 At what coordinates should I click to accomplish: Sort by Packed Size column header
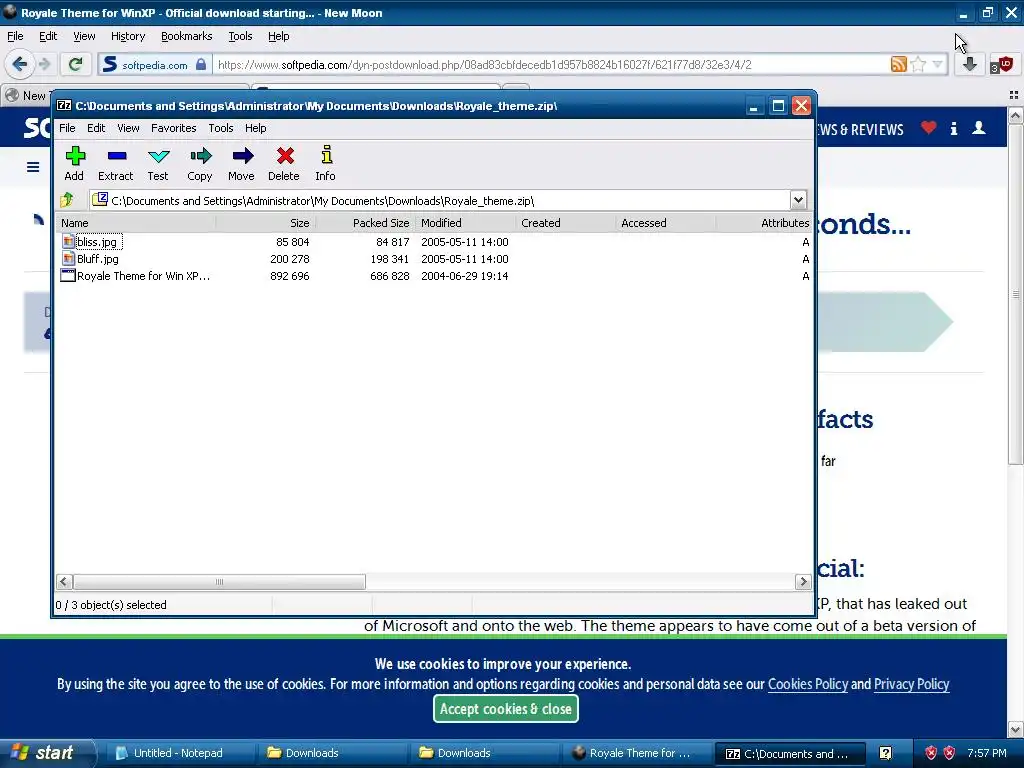366,223
